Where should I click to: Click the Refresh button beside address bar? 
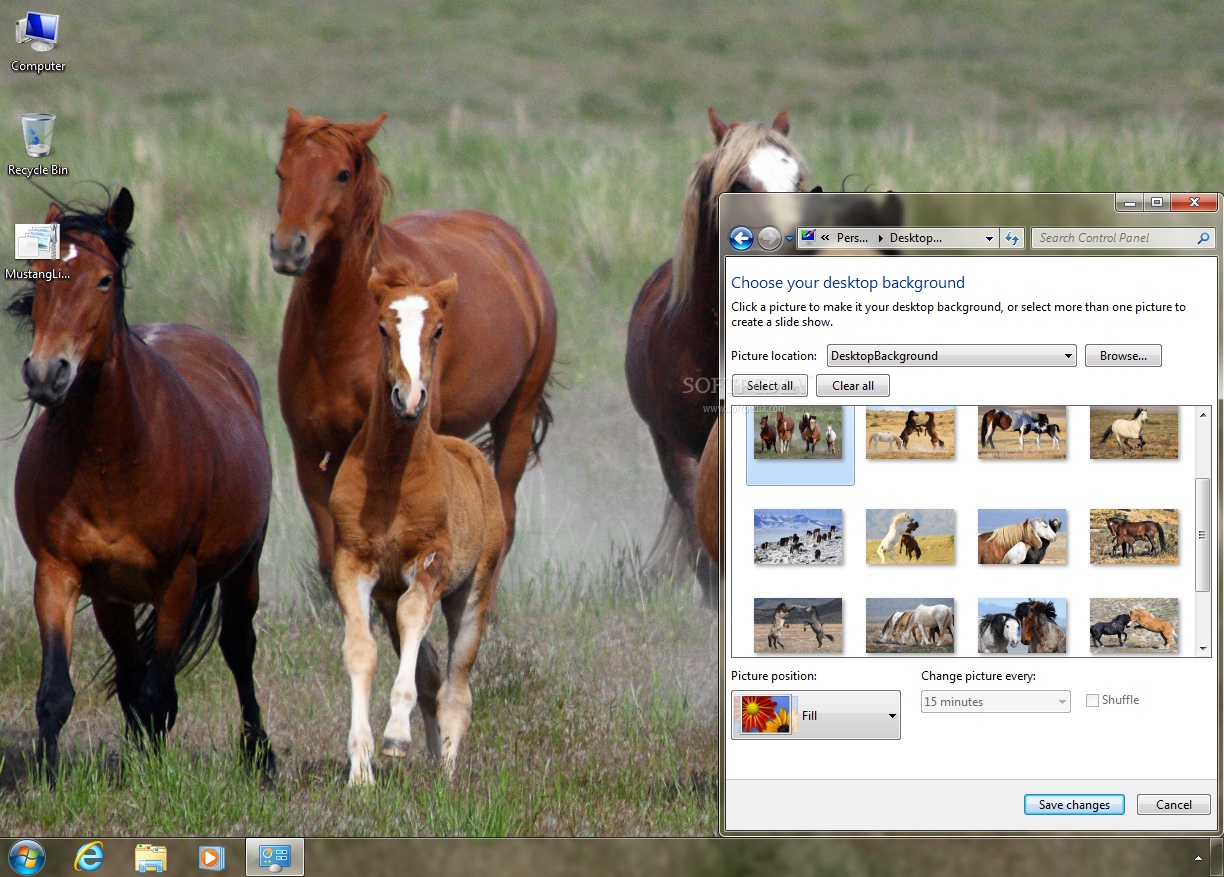point(1011,238)
